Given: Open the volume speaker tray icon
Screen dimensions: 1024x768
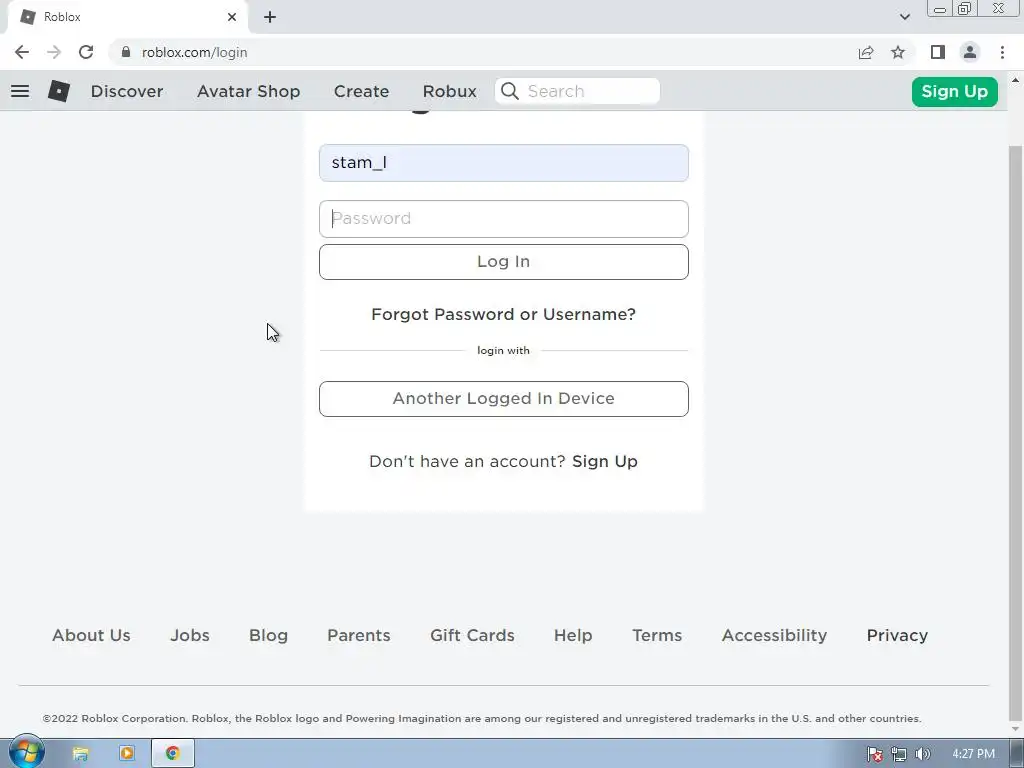Looking at the screenshot, I should coord(922,754).
